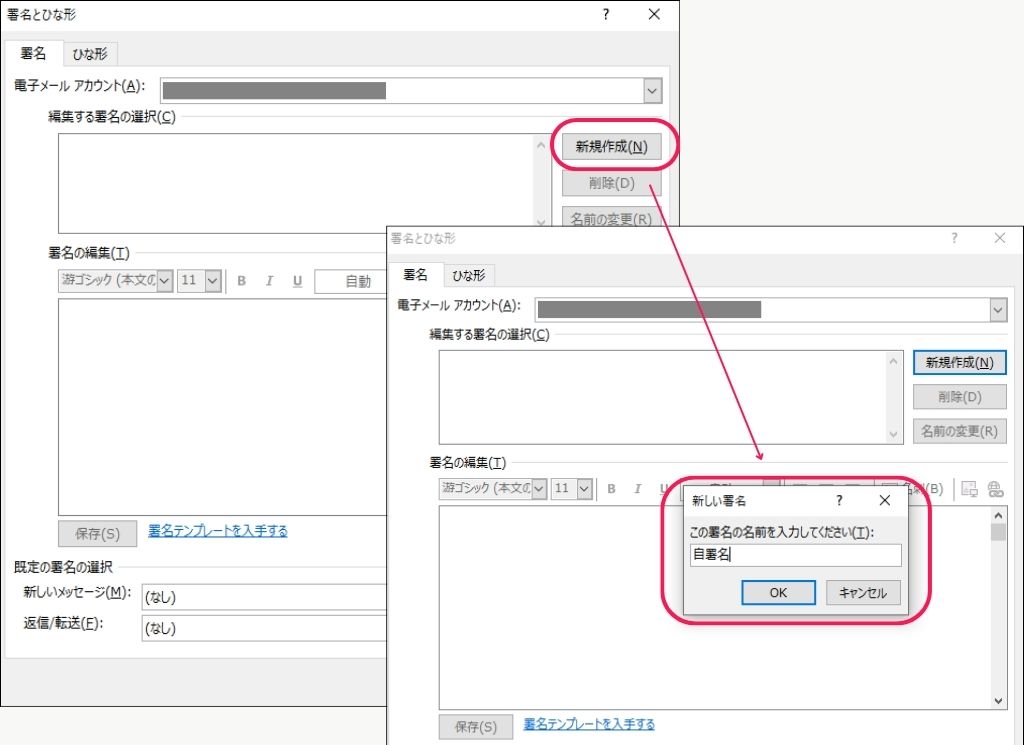Close the 新しい署名 popup dialog

point(884,500)
